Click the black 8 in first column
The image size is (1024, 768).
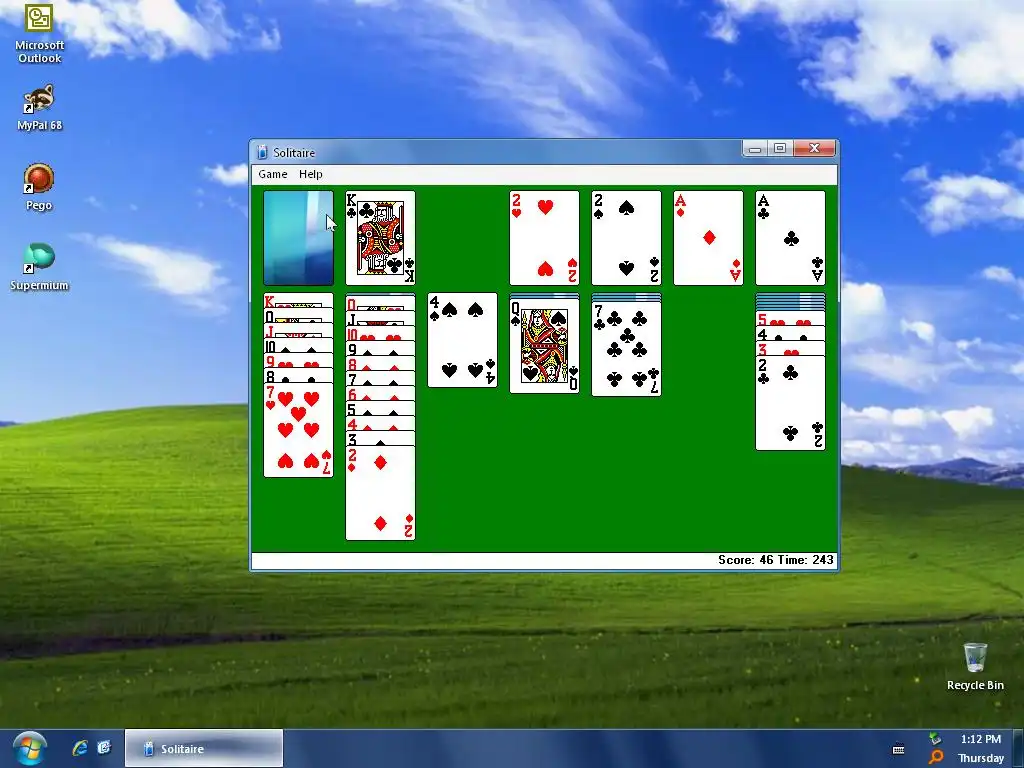[298, 376]
